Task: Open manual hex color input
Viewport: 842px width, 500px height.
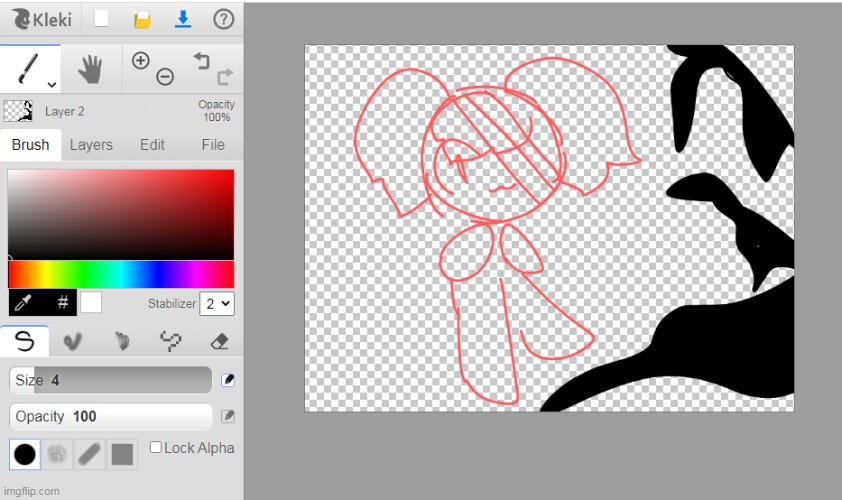Action: (x=62, y=302)
